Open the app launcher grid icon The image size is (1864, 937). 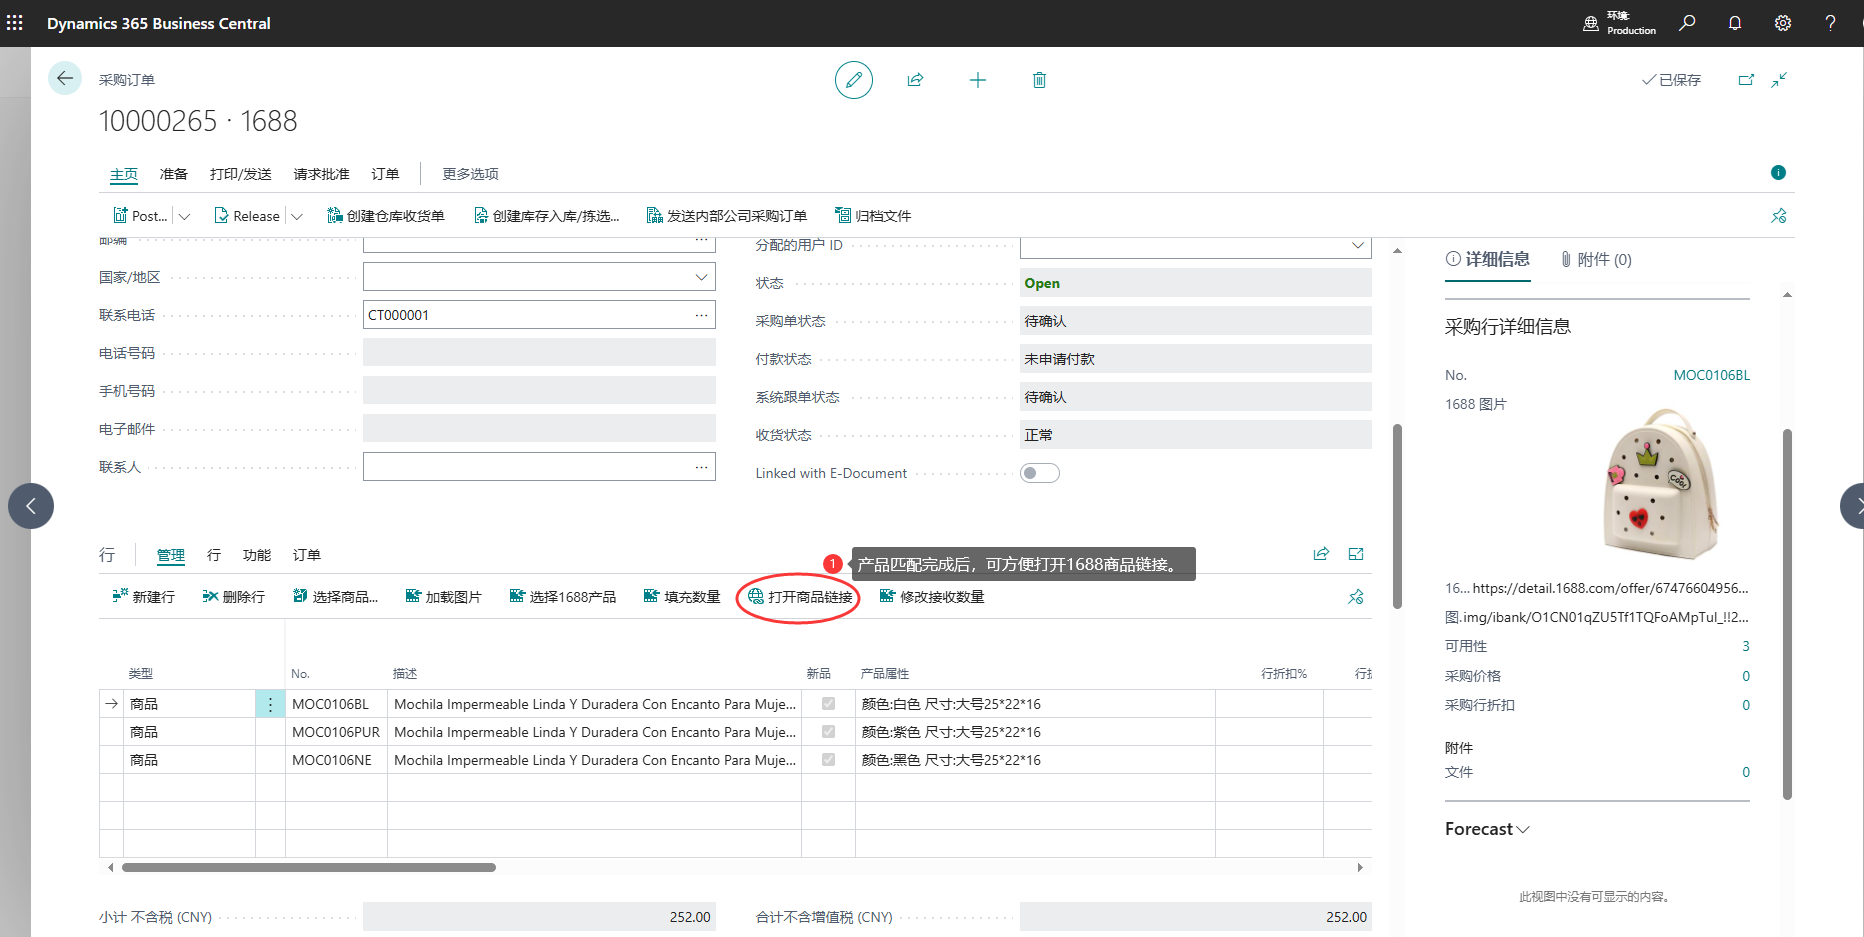pyautogui.click(x=15, y=23)
